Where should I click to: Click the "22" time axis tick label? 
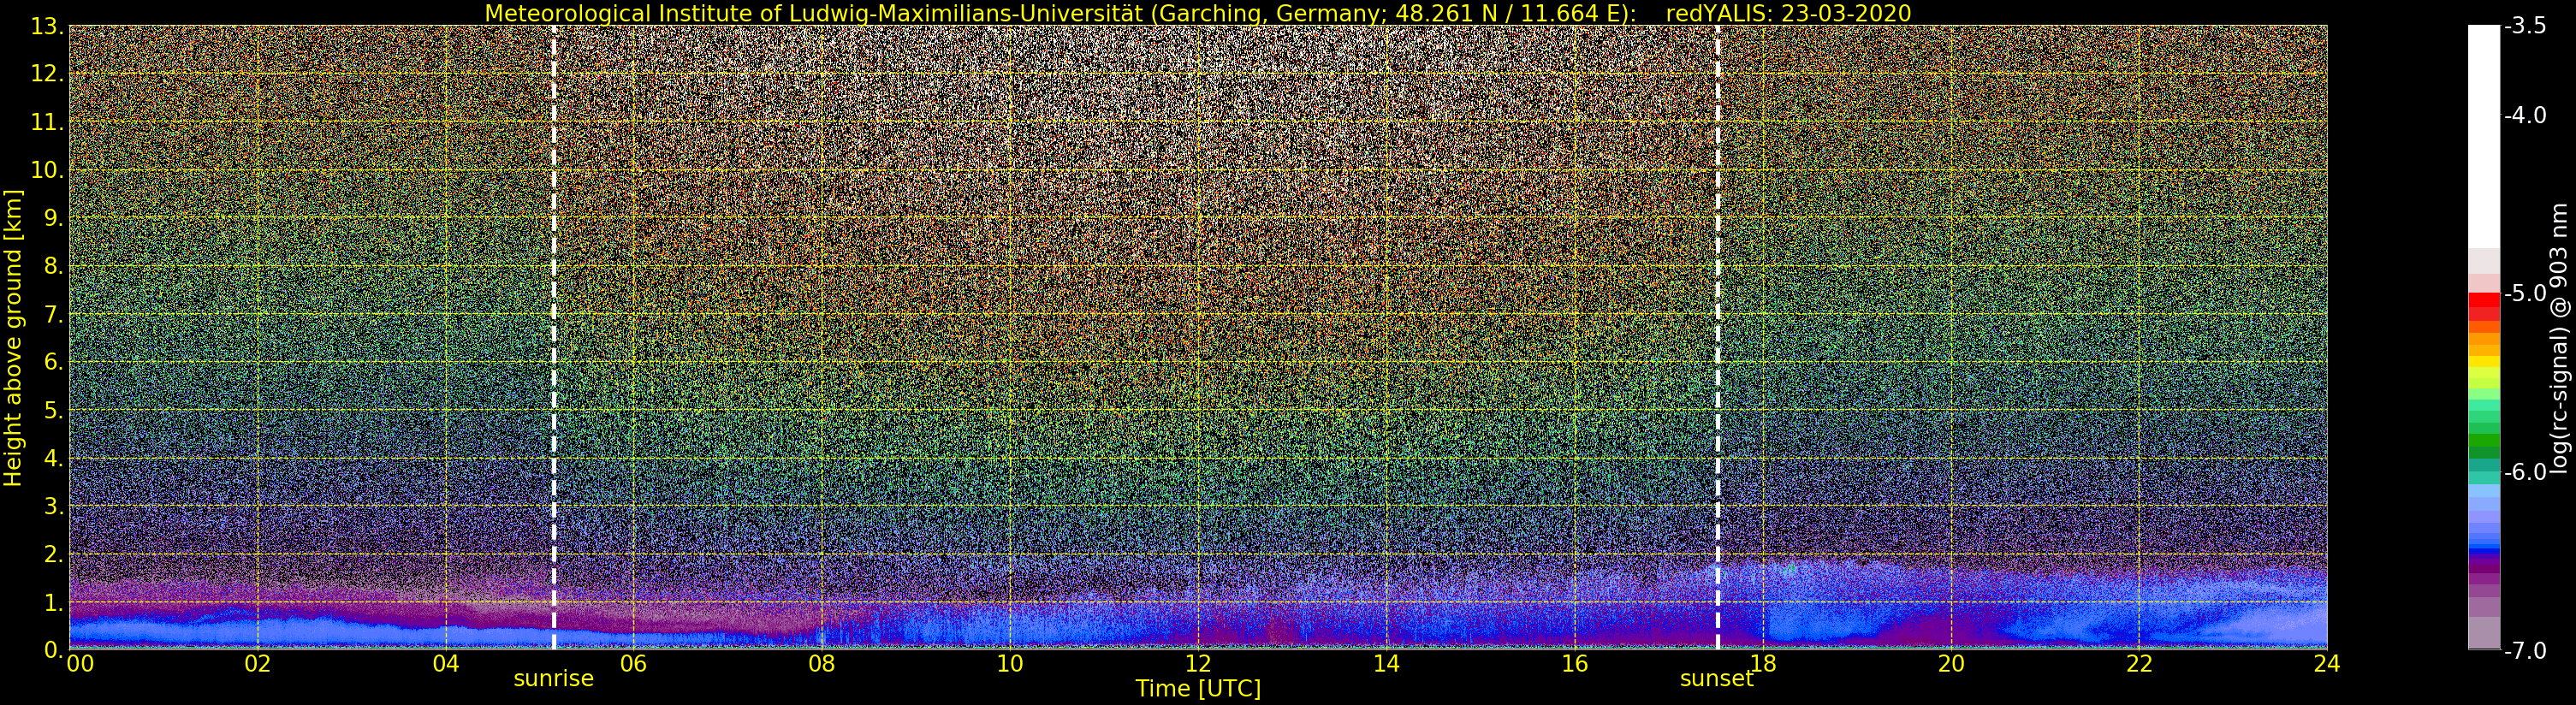pyautogui.click(x=2139, y=663)
